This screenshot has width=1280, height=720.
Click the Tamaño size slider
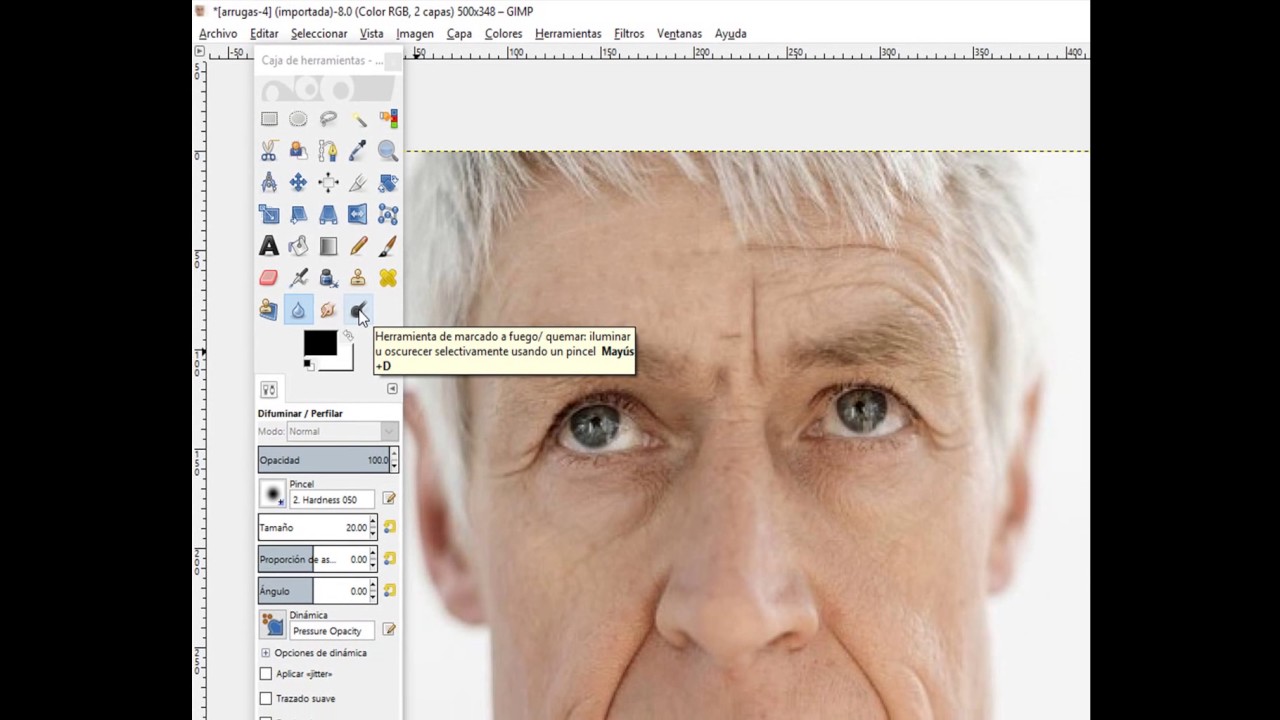click(313, 527)
